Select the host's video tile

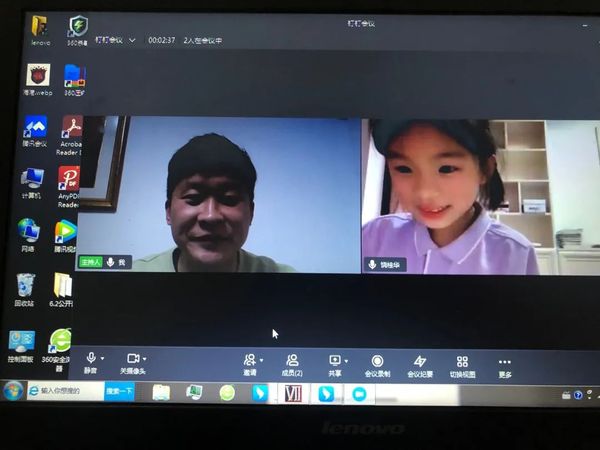pyautogui.click(x=218, y=195)
